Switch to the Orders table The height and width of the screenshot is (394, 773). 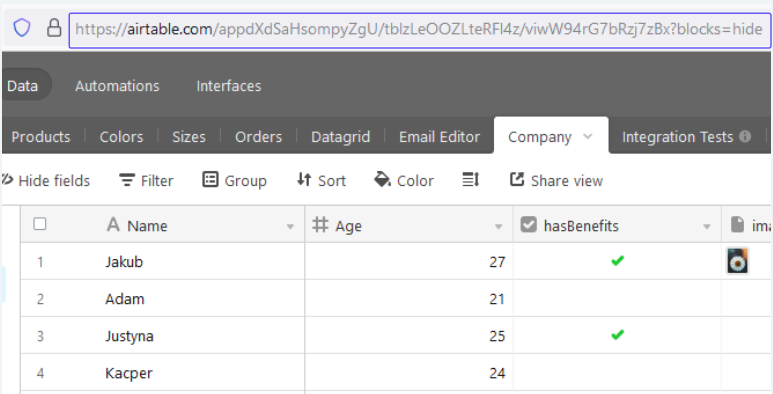coord(258,137)
